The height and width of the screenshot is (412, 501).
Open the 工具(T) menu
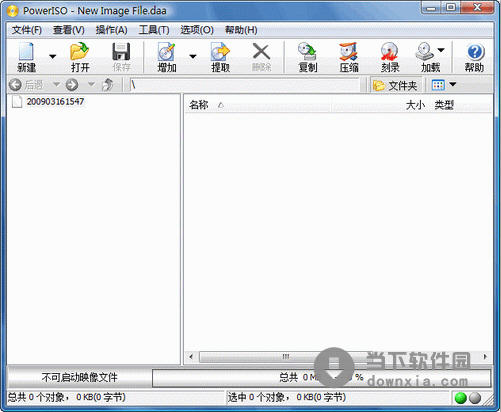point(154,30)
